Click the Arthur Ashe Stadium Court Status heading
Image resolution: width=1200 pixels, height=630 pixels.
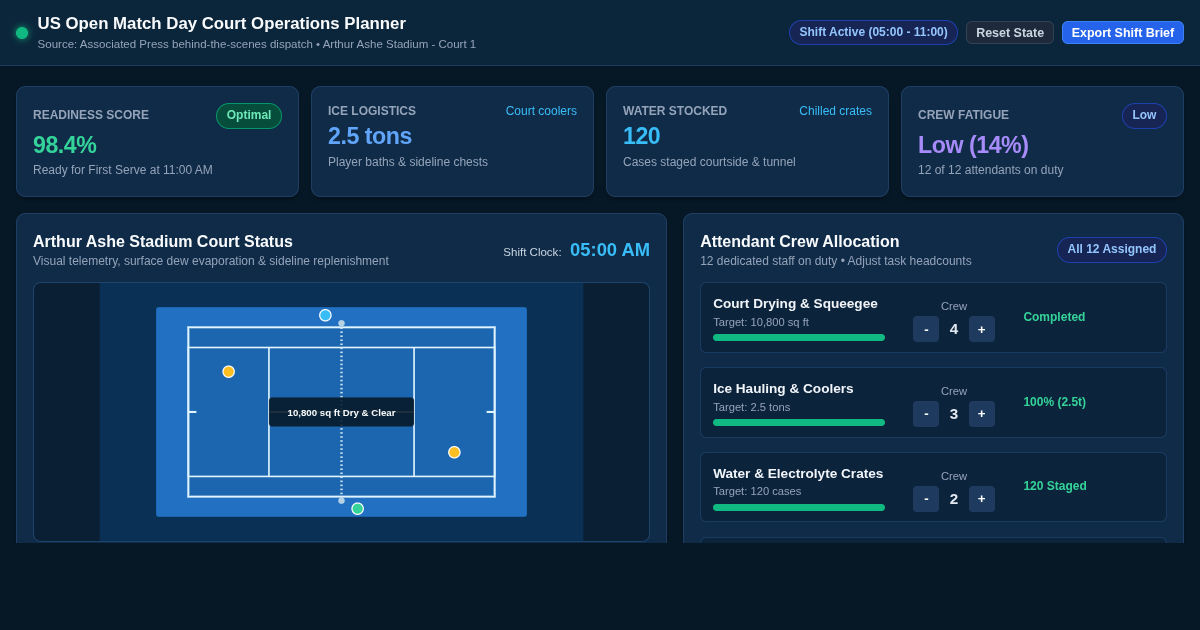(x=163, y=242)
